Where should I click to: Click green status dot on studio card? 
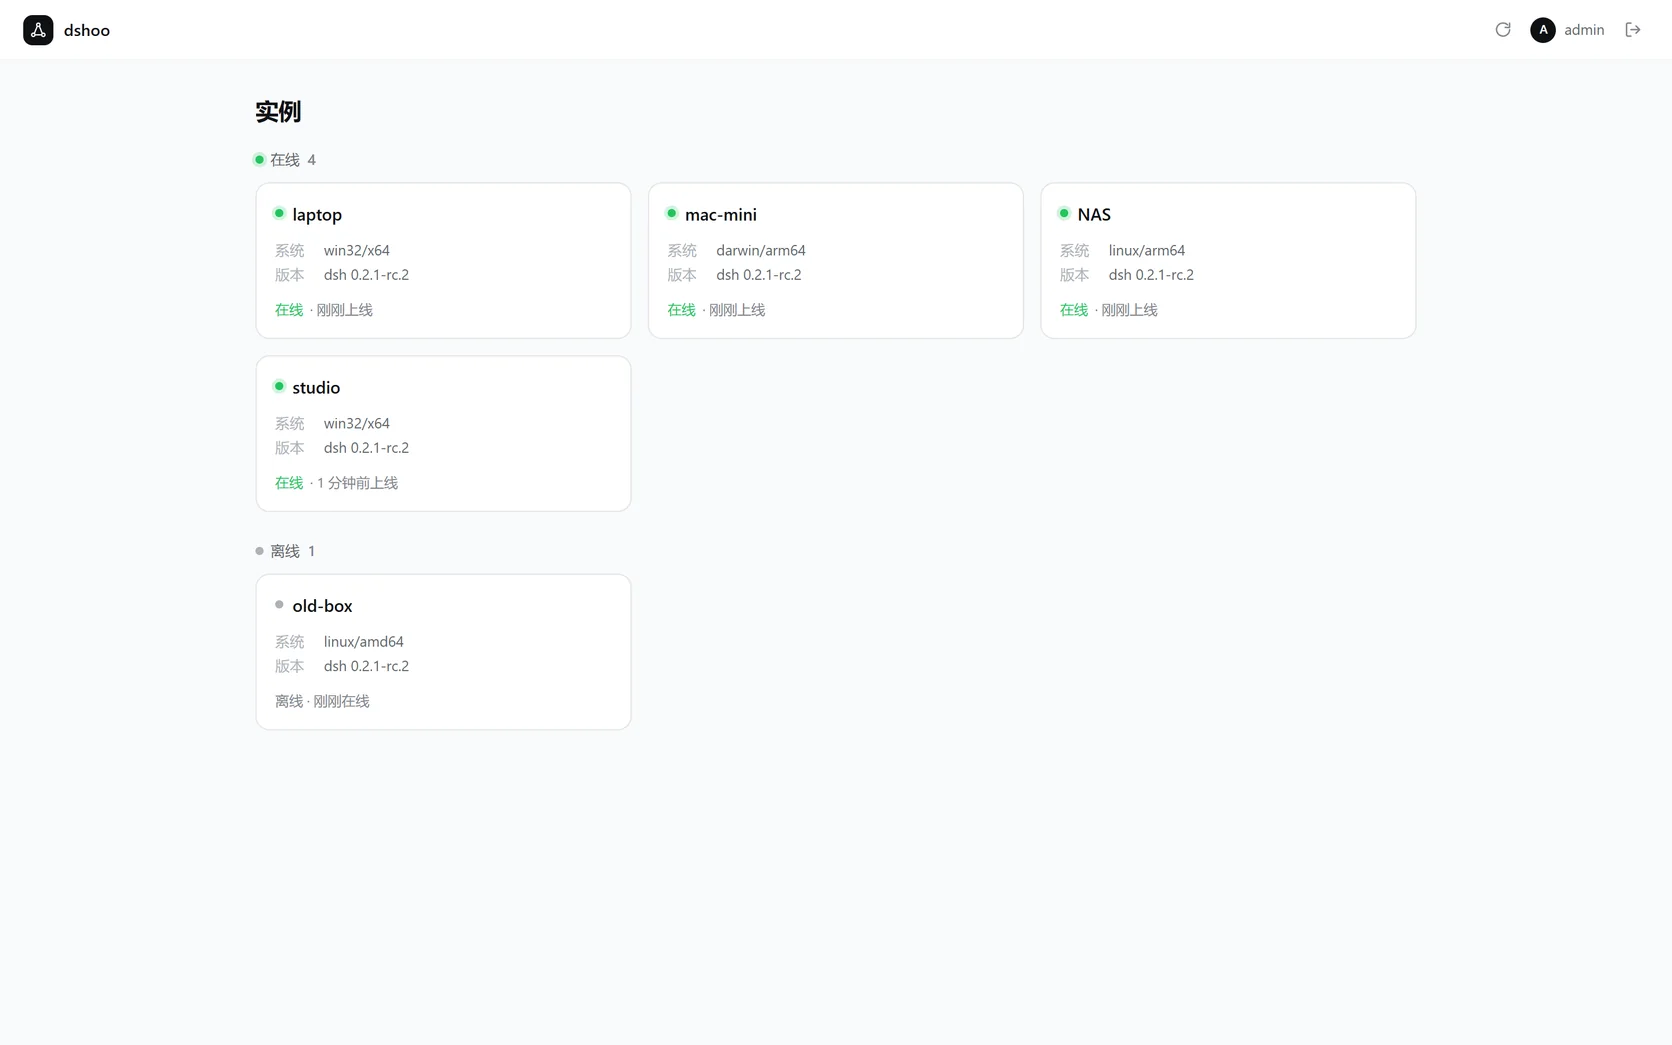pyautogui.click(x=279, y=386)
